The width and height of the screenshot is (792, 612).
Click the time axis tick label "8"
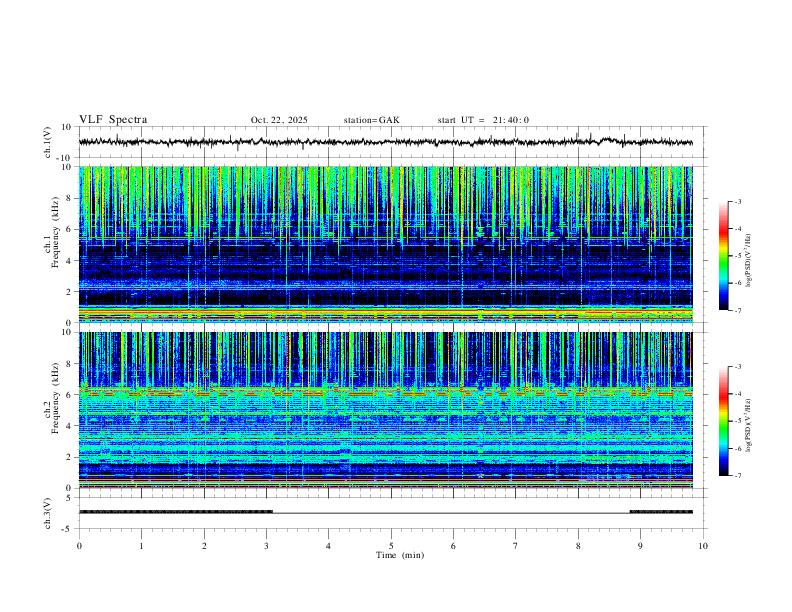pyautogui.click(x=578, y=546)
